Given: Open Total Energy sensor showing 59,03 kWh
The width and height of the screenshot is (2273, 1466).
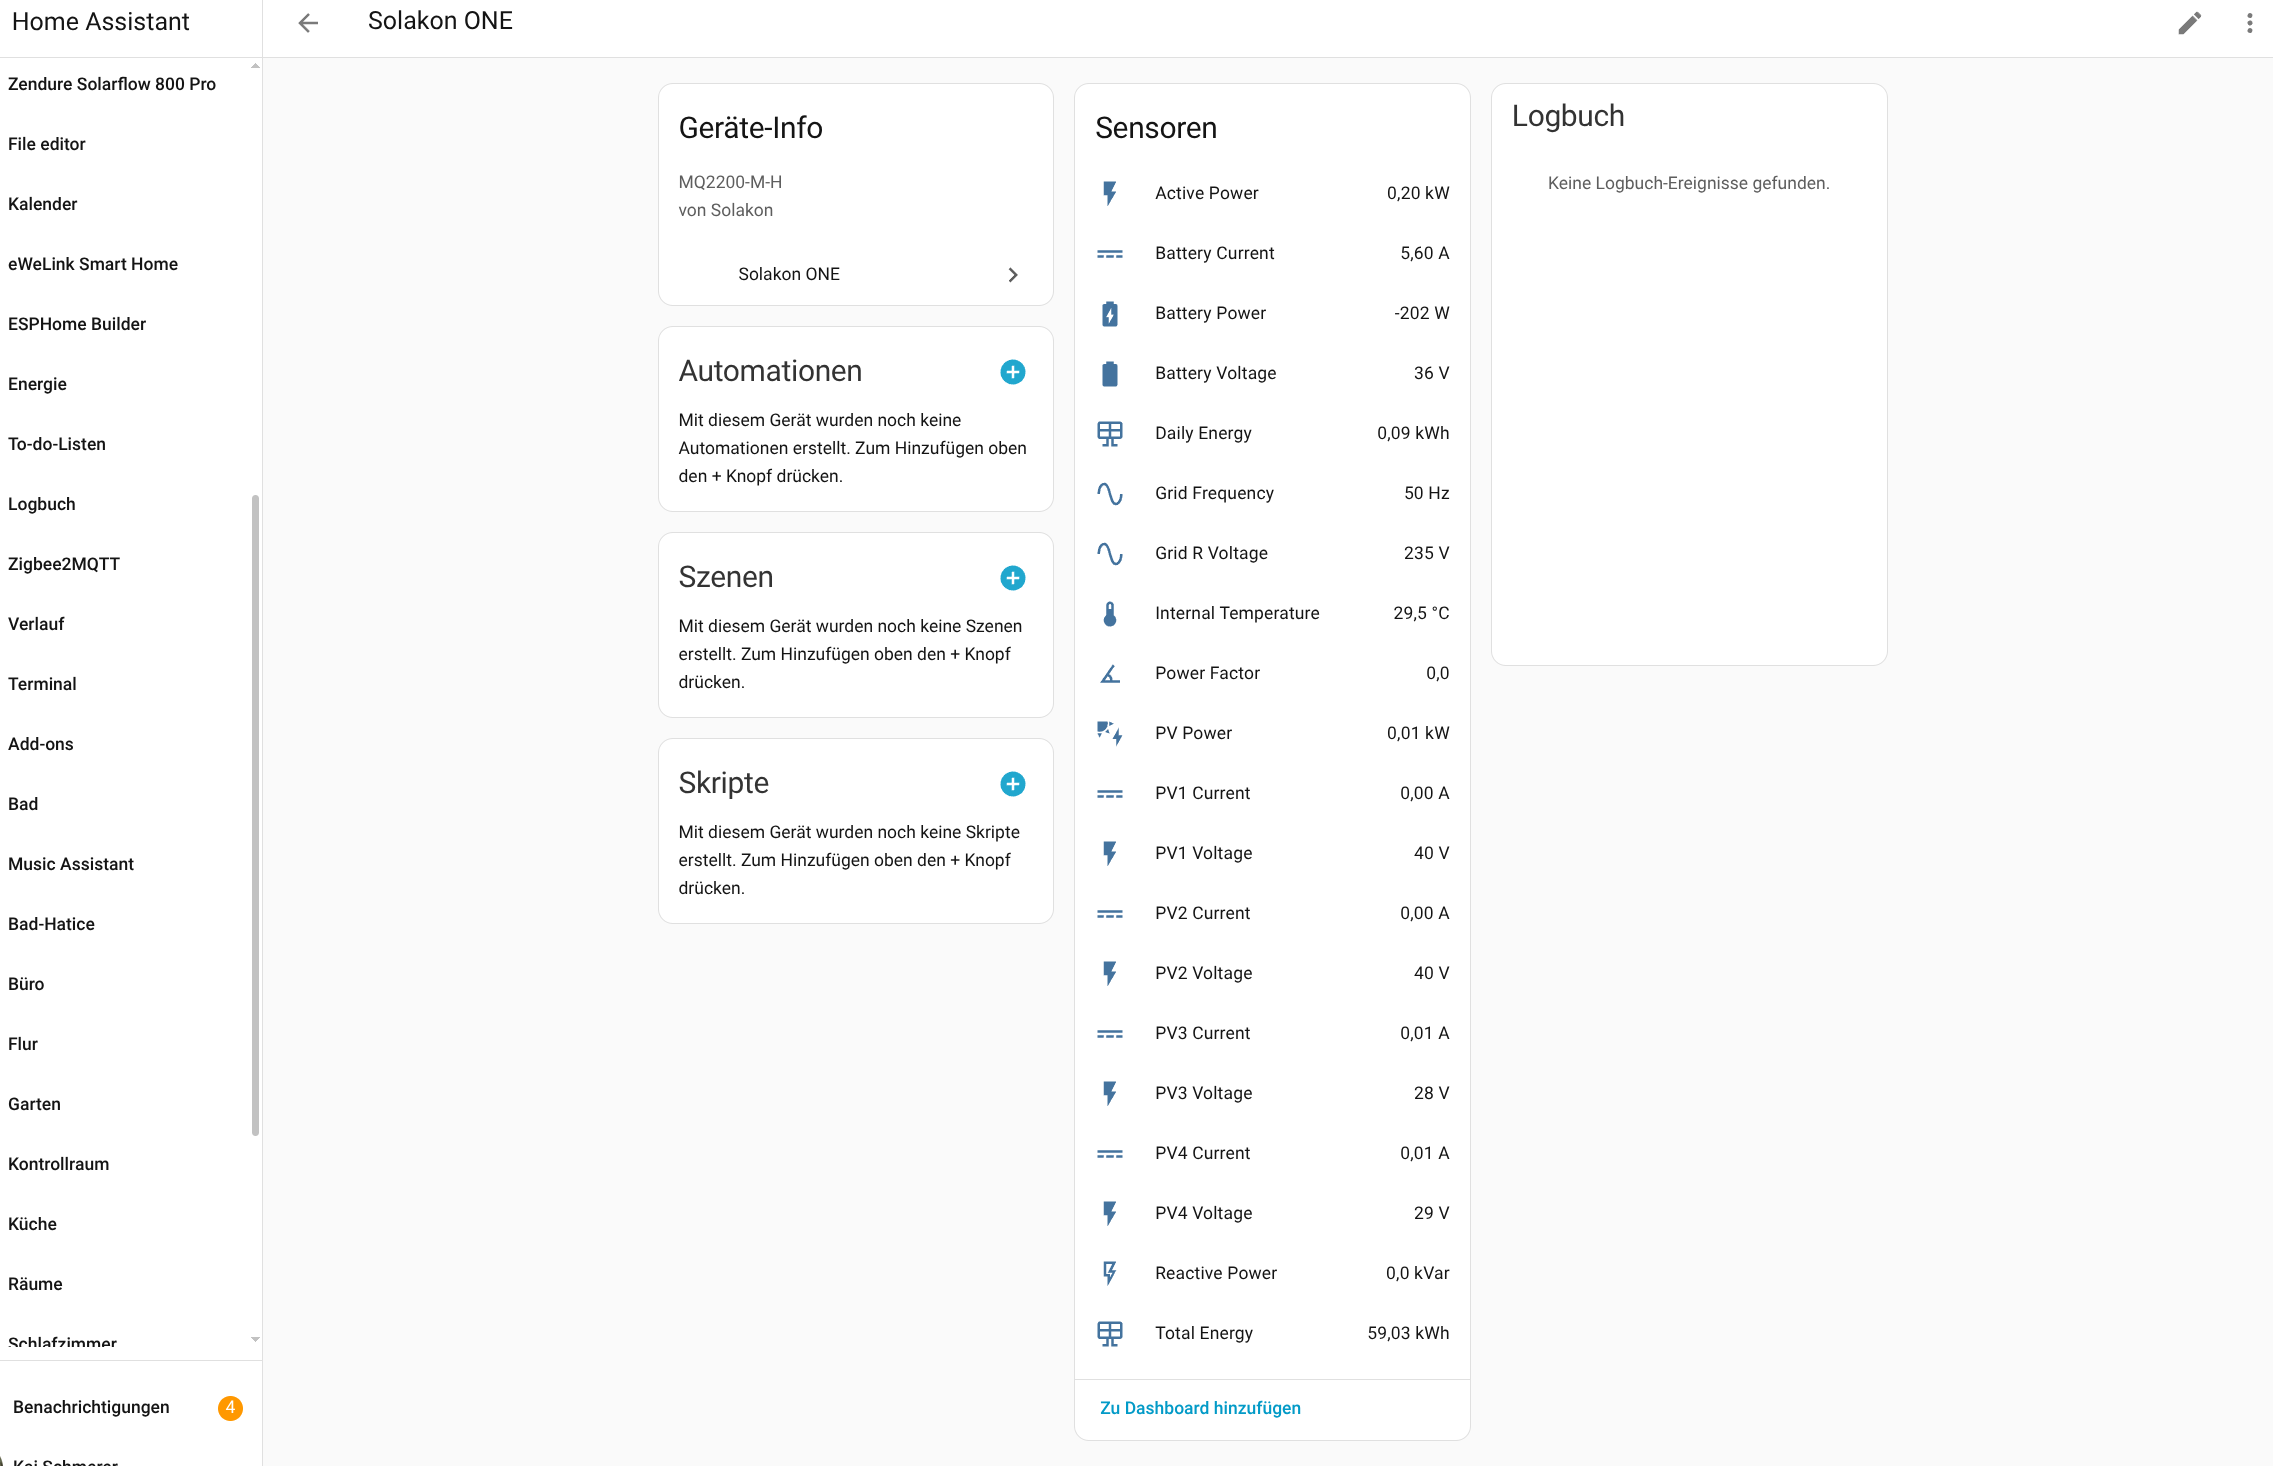Looking at the screenshot, I should coord(1272,1333).
